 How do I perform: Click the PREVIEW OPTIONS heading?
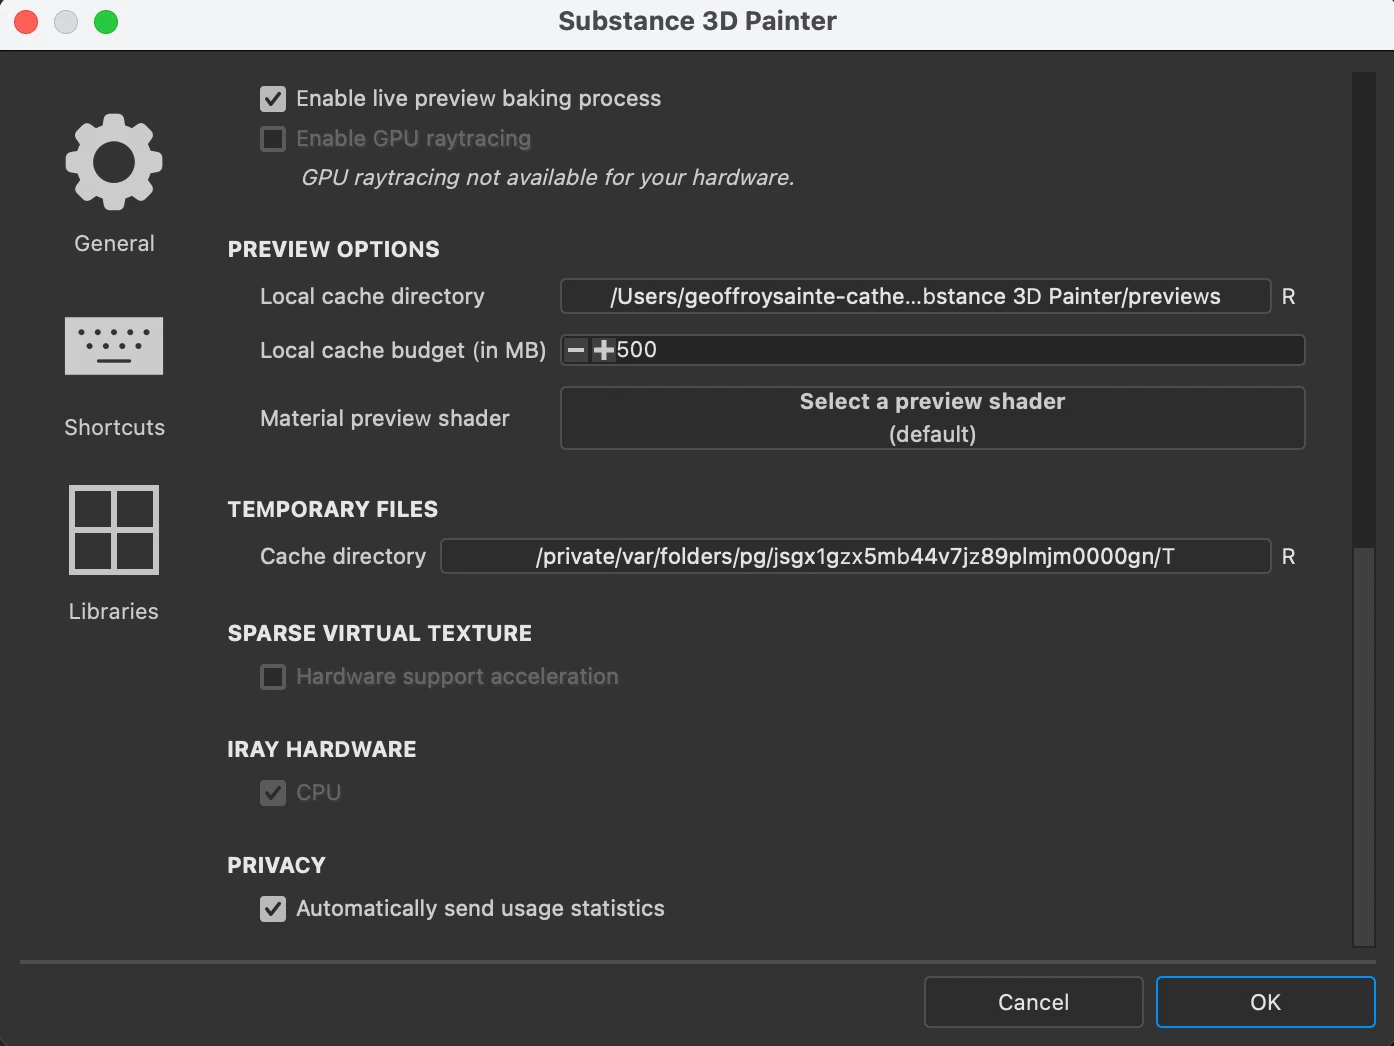pyautogui.click(x=333, y=250)
